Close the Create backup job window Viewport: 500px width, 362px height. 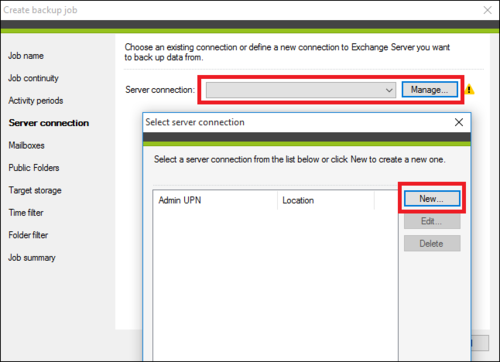point(487,10)
